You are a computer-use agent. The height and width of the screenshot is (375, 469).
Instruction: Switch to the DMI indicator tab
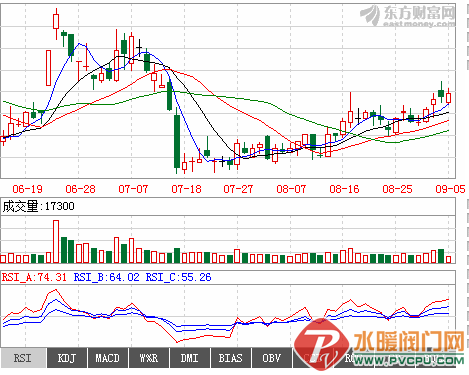(x=190, y=358)
